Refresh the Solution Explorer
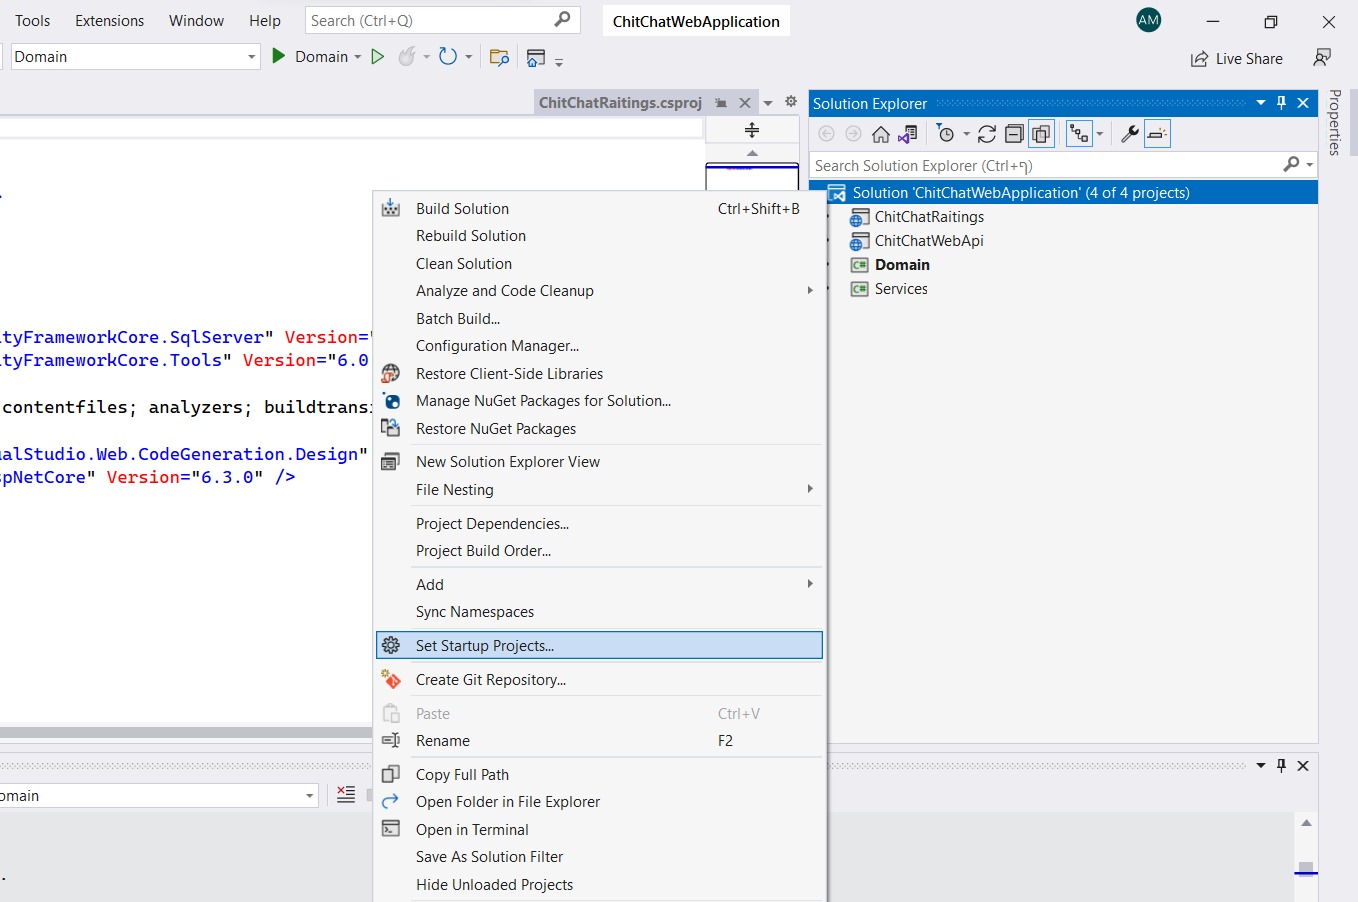 987,133
